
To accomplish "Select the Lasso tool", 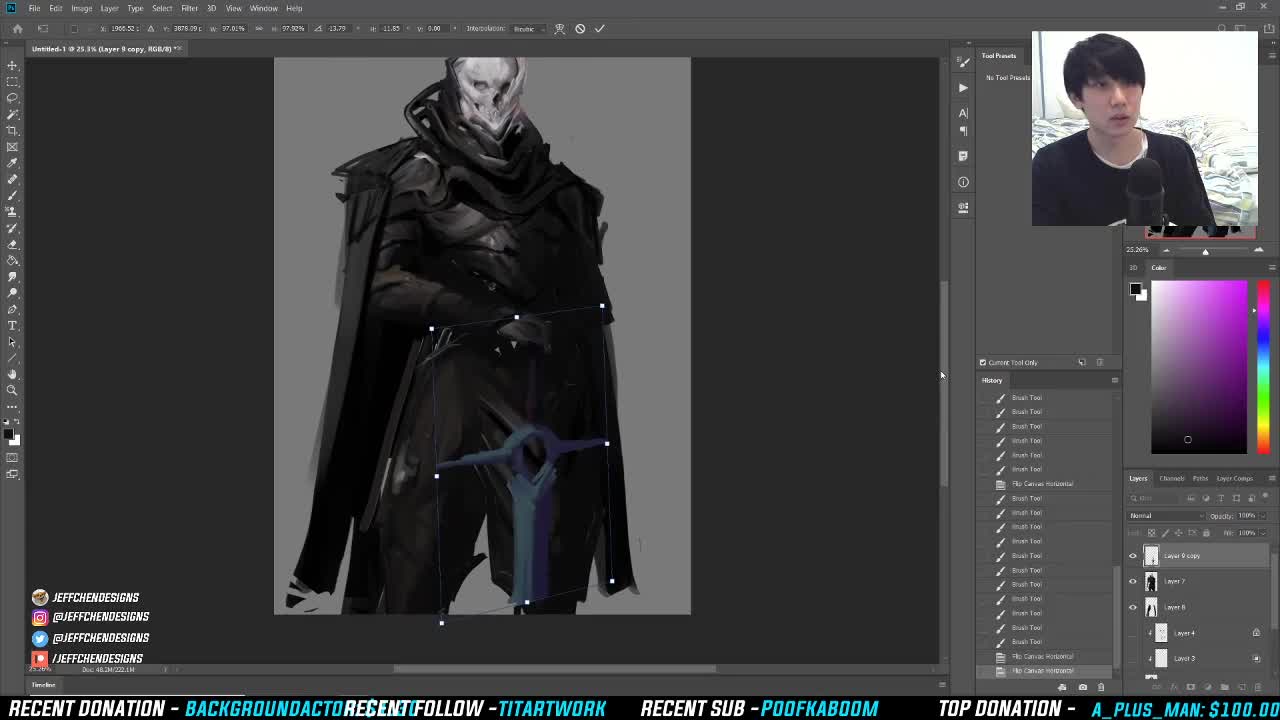I will [12, 97].
